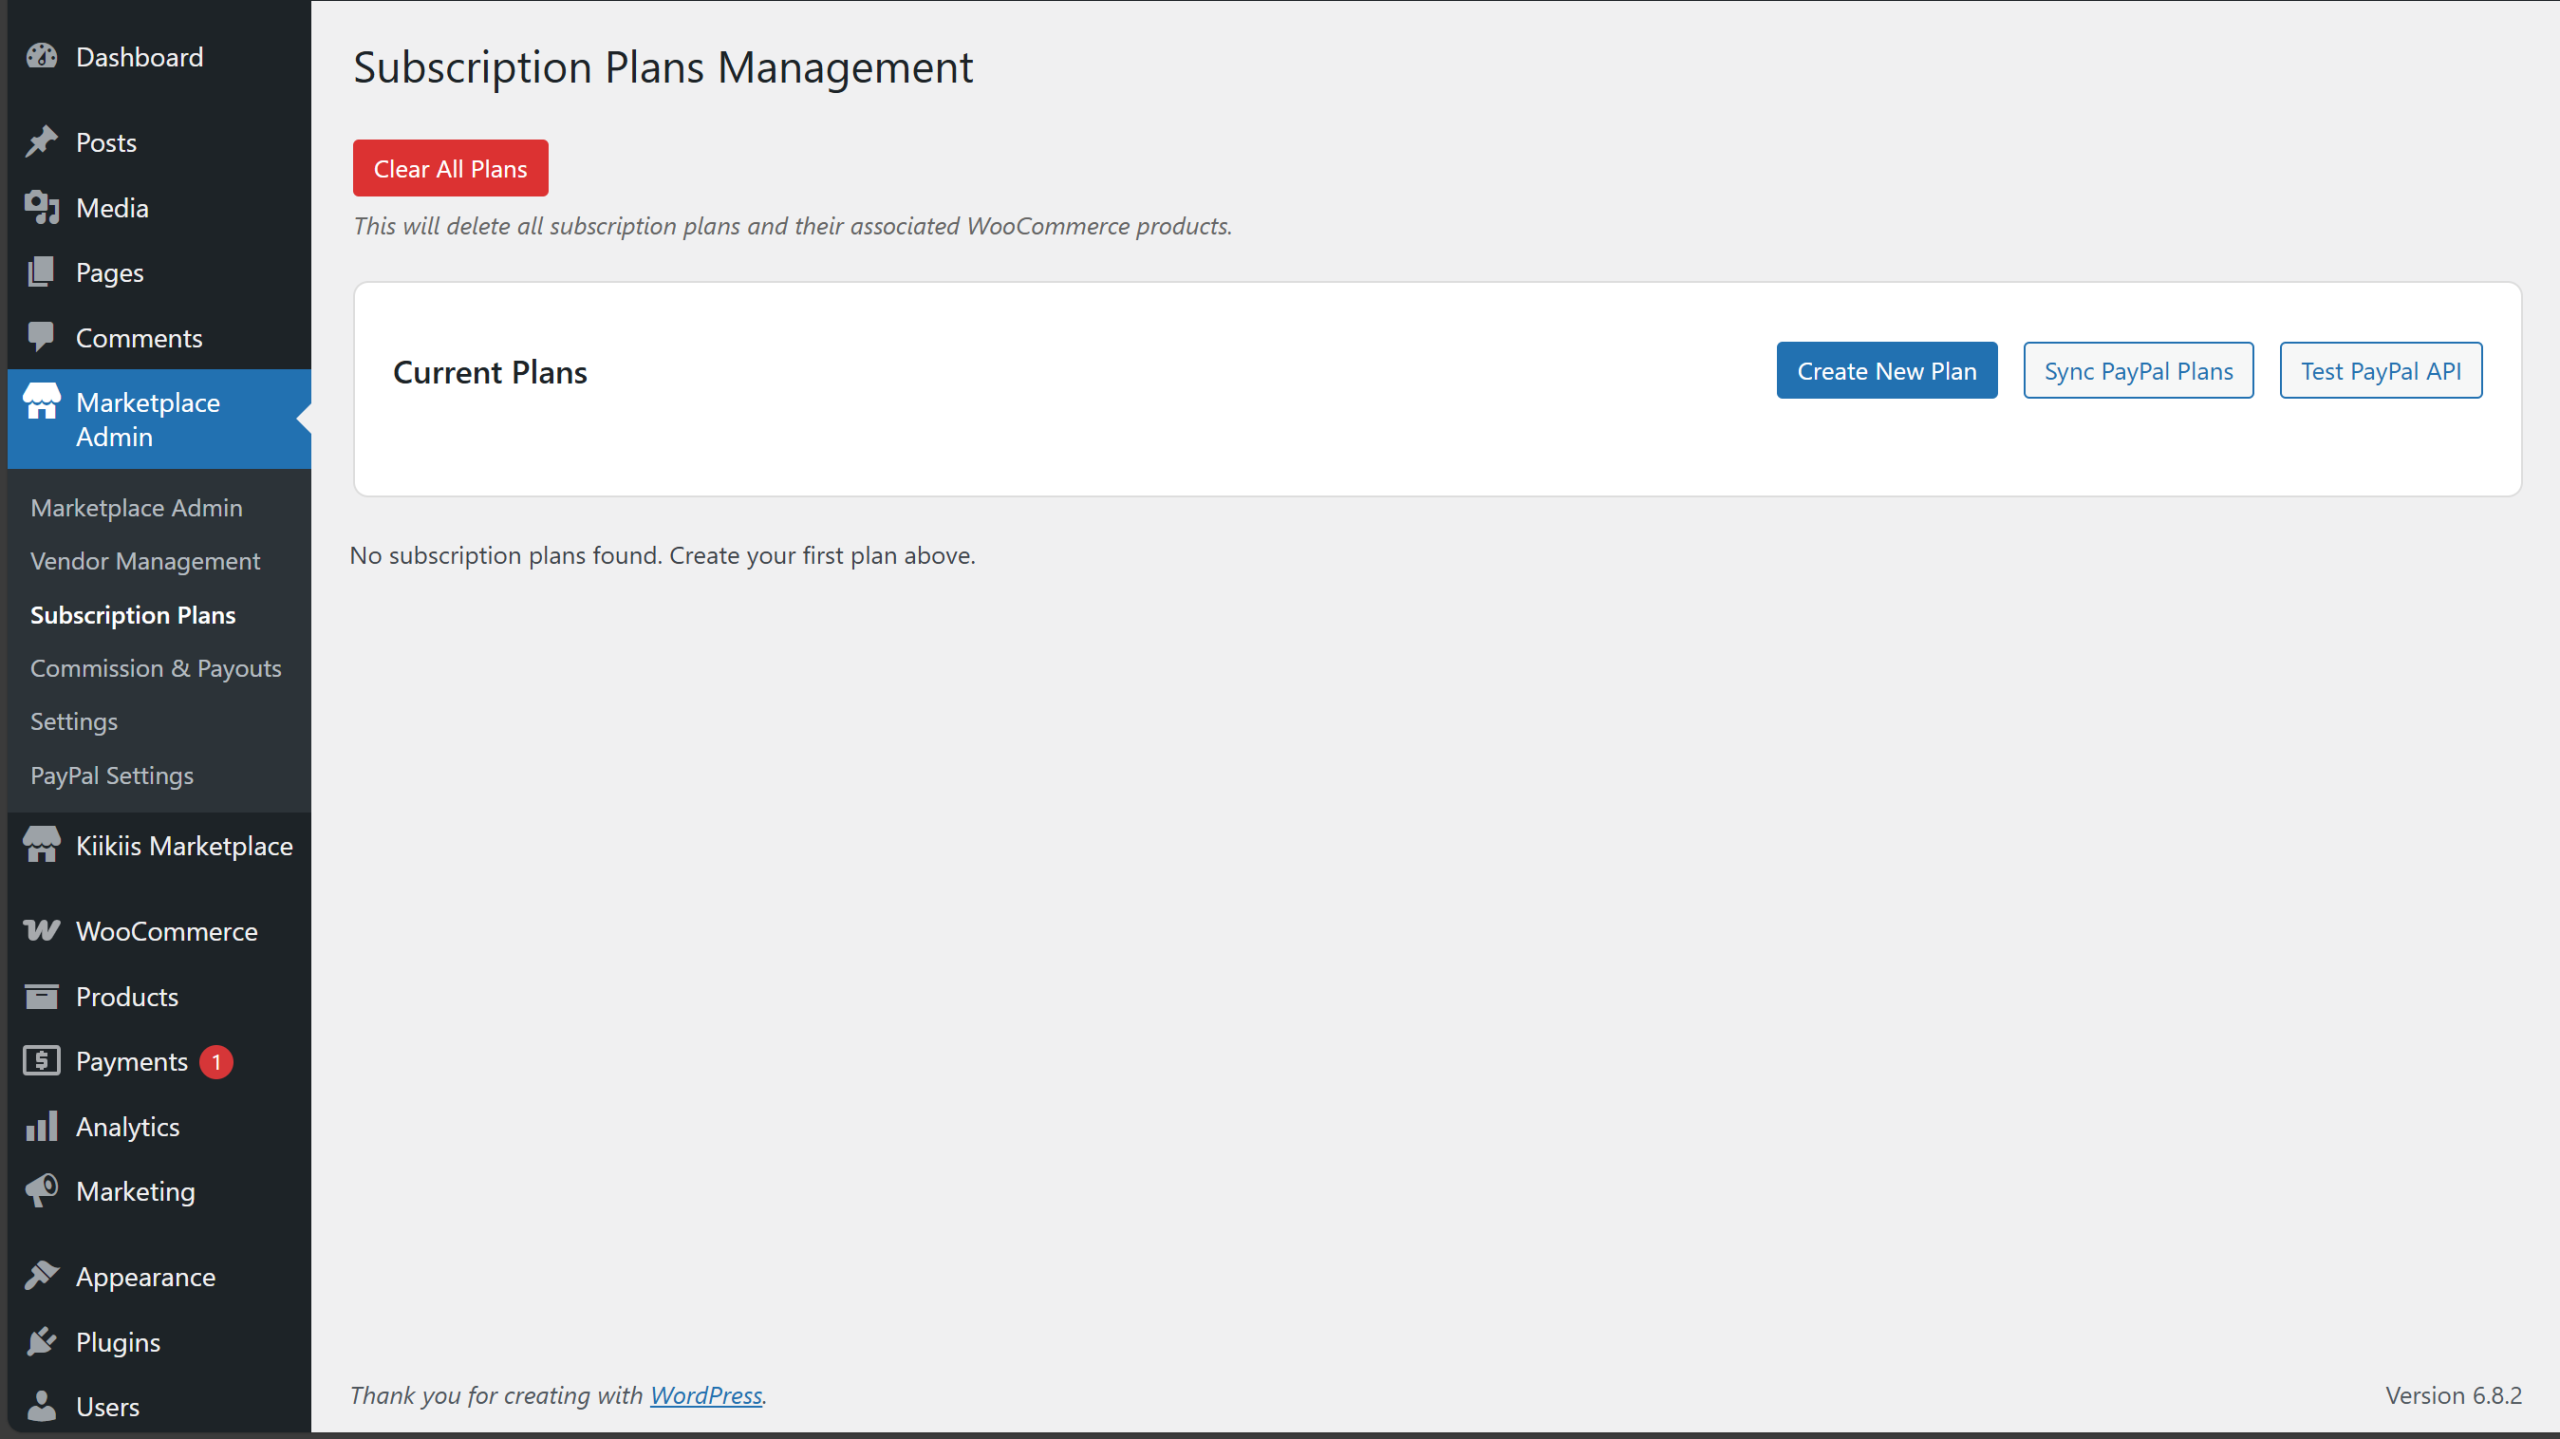This screenshot has height=1439, width=2560.
Task: Open the WooCommerce menu label
Action: tap(167, 931)
